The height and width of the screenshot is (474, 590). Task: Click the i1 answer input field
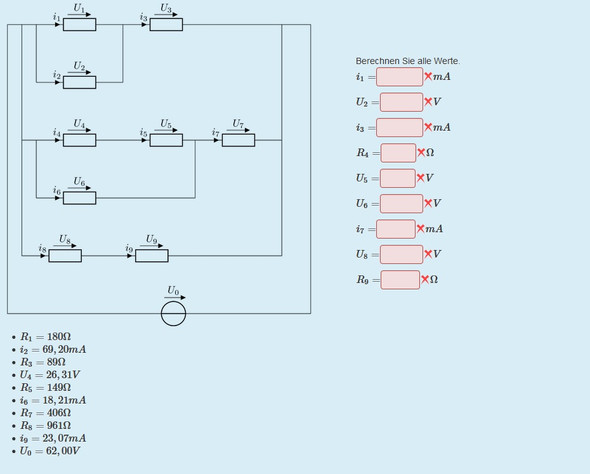399,77
